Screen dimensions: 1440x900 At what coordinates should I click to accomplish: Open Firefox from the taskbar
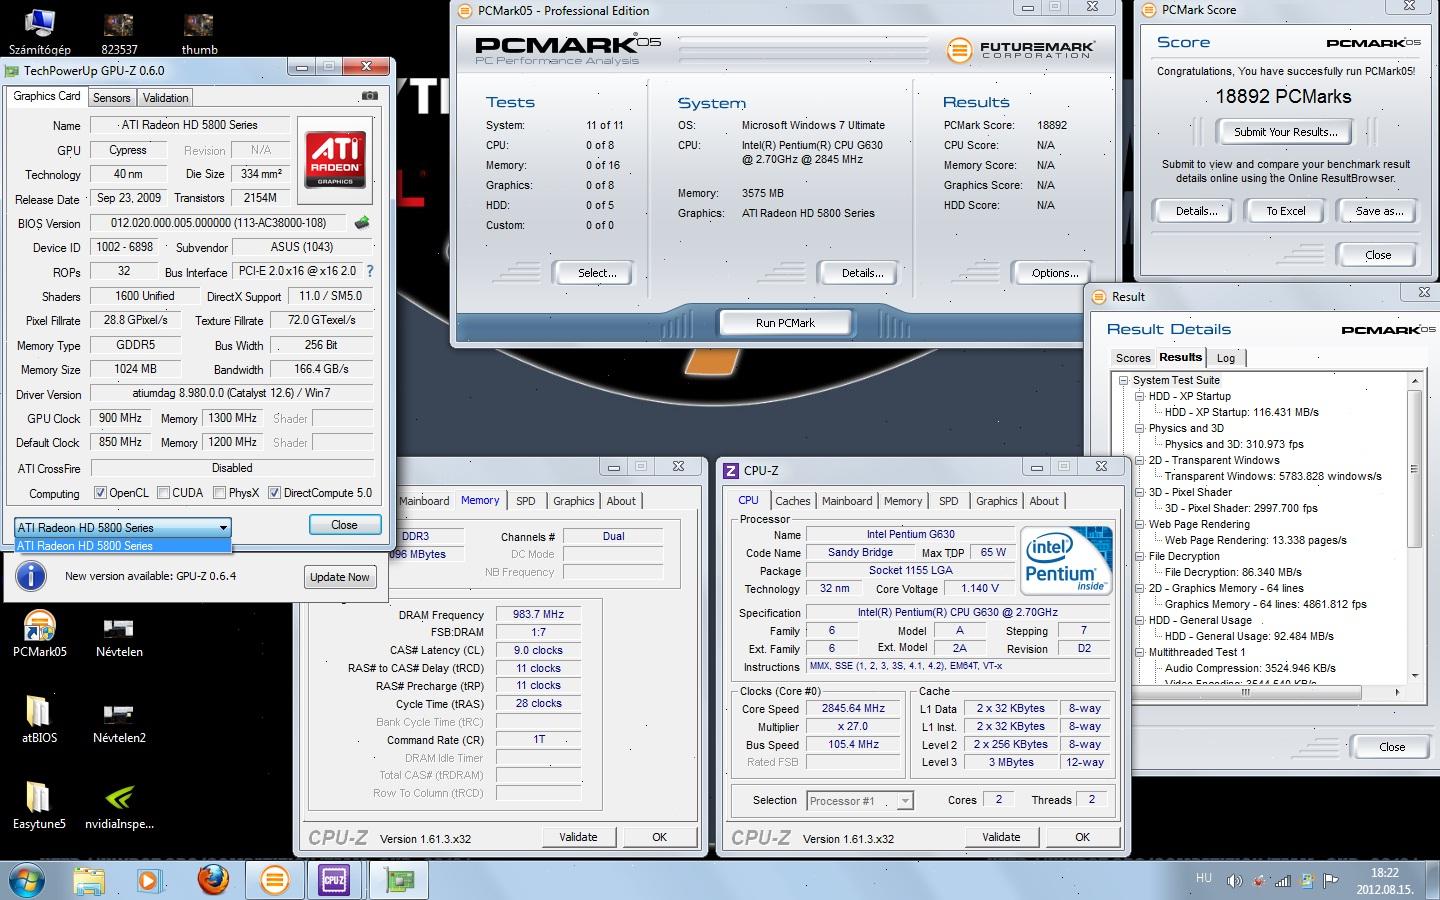pyautogui.click(x=211, y=880)
